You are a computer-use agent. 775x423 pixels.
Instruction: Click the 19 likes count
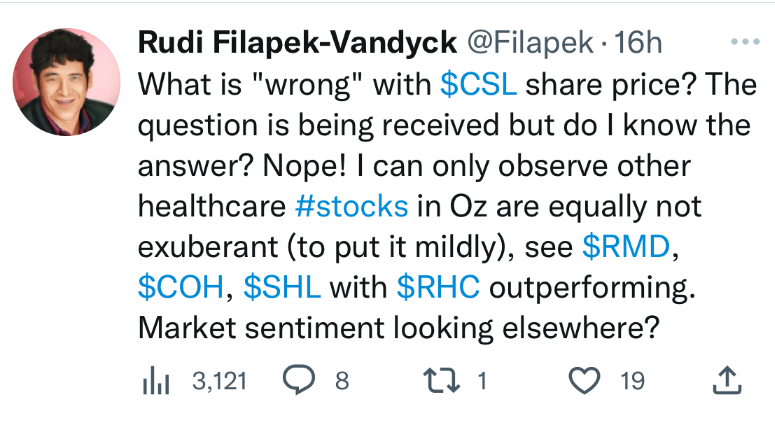[631, 380]
